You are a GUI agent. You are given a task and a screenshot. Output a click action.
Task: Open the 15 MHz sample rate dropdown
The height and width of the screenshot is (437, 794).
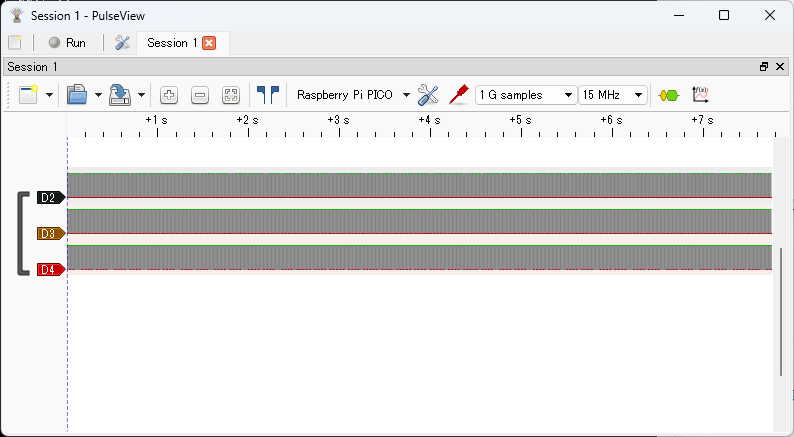click(613, 95)
